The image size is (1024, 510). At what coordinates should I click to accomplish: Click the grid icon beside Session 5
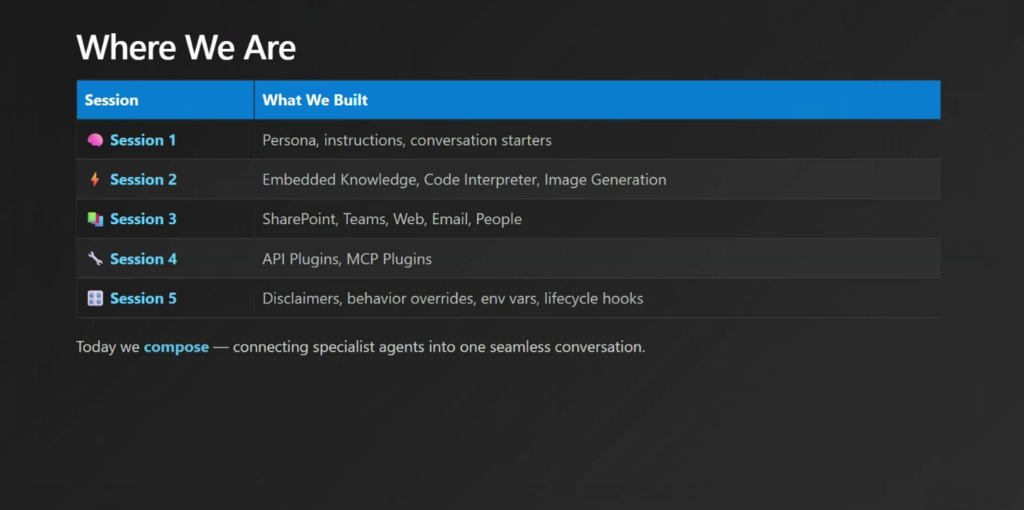click(x=95, y=298)
